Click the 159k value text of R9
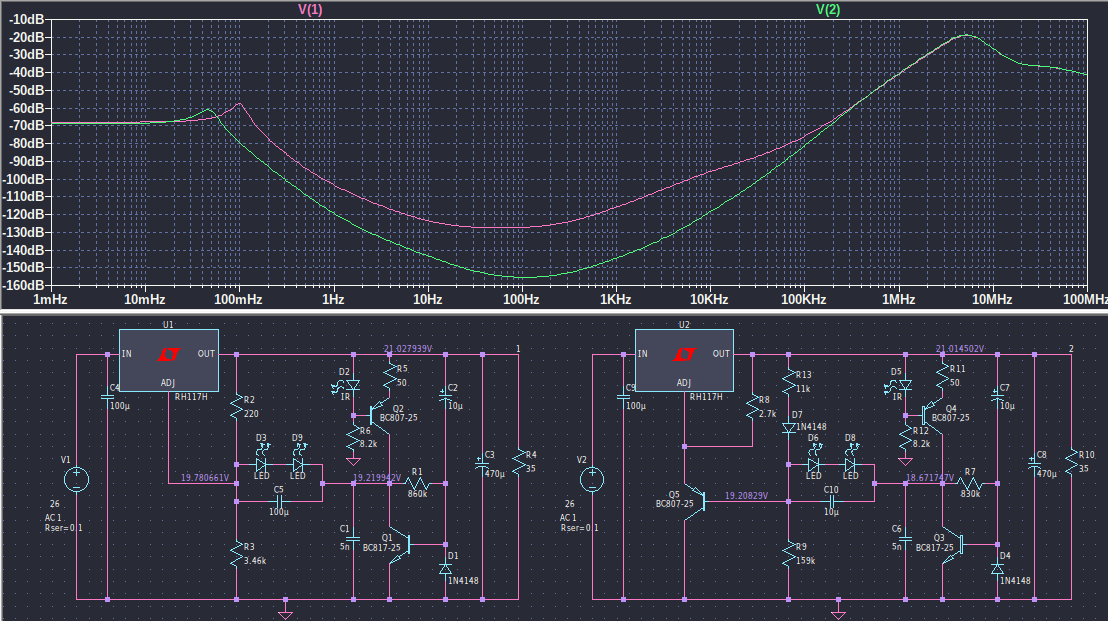1108x621 pixels. click(806, 561)
